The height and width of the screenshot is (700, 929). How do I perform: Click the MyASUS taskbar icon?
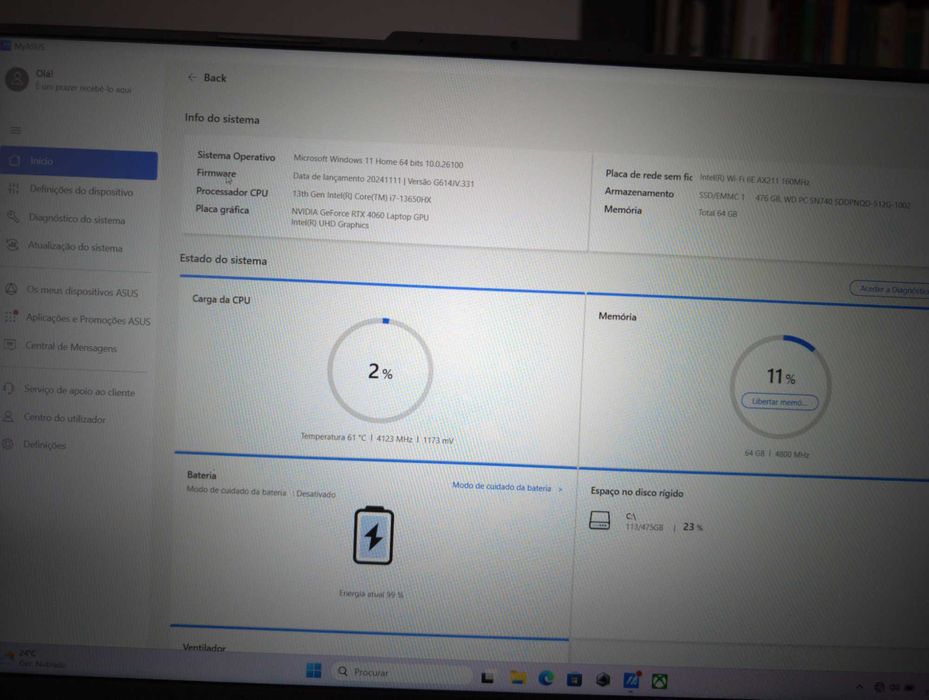(x=632, y=679)
